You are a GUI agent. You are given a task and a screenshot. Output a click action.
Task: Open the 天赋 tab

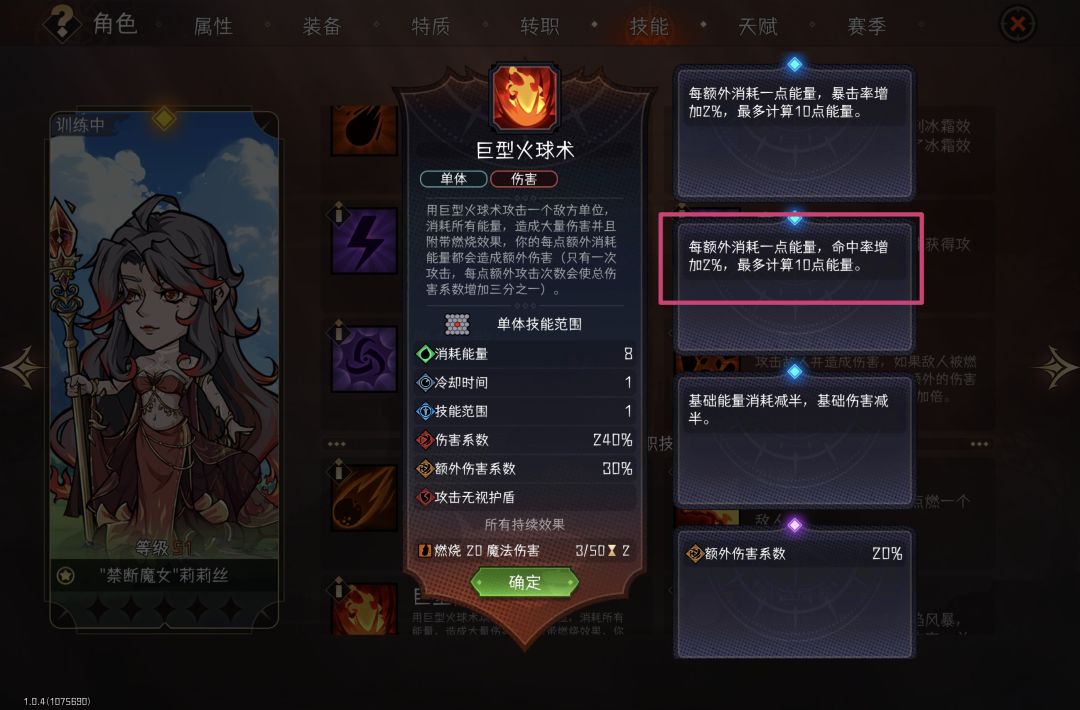pyautogui.click(x=758, y=26)
